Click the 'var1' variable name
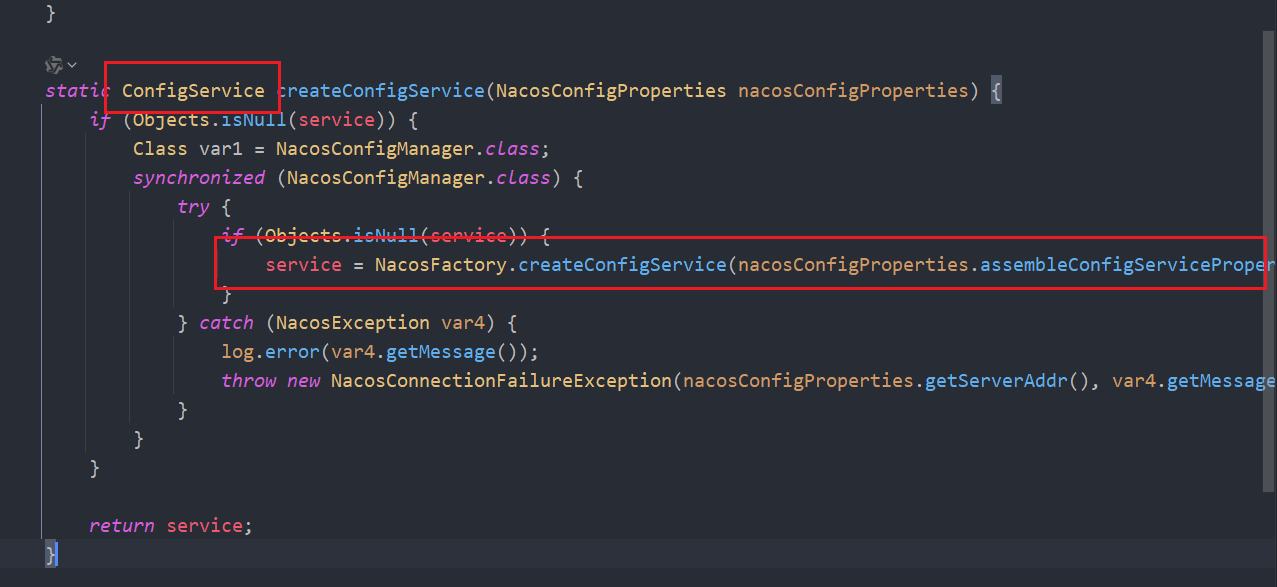Viewport: 1277px width, 587px height. coord(220,149)
